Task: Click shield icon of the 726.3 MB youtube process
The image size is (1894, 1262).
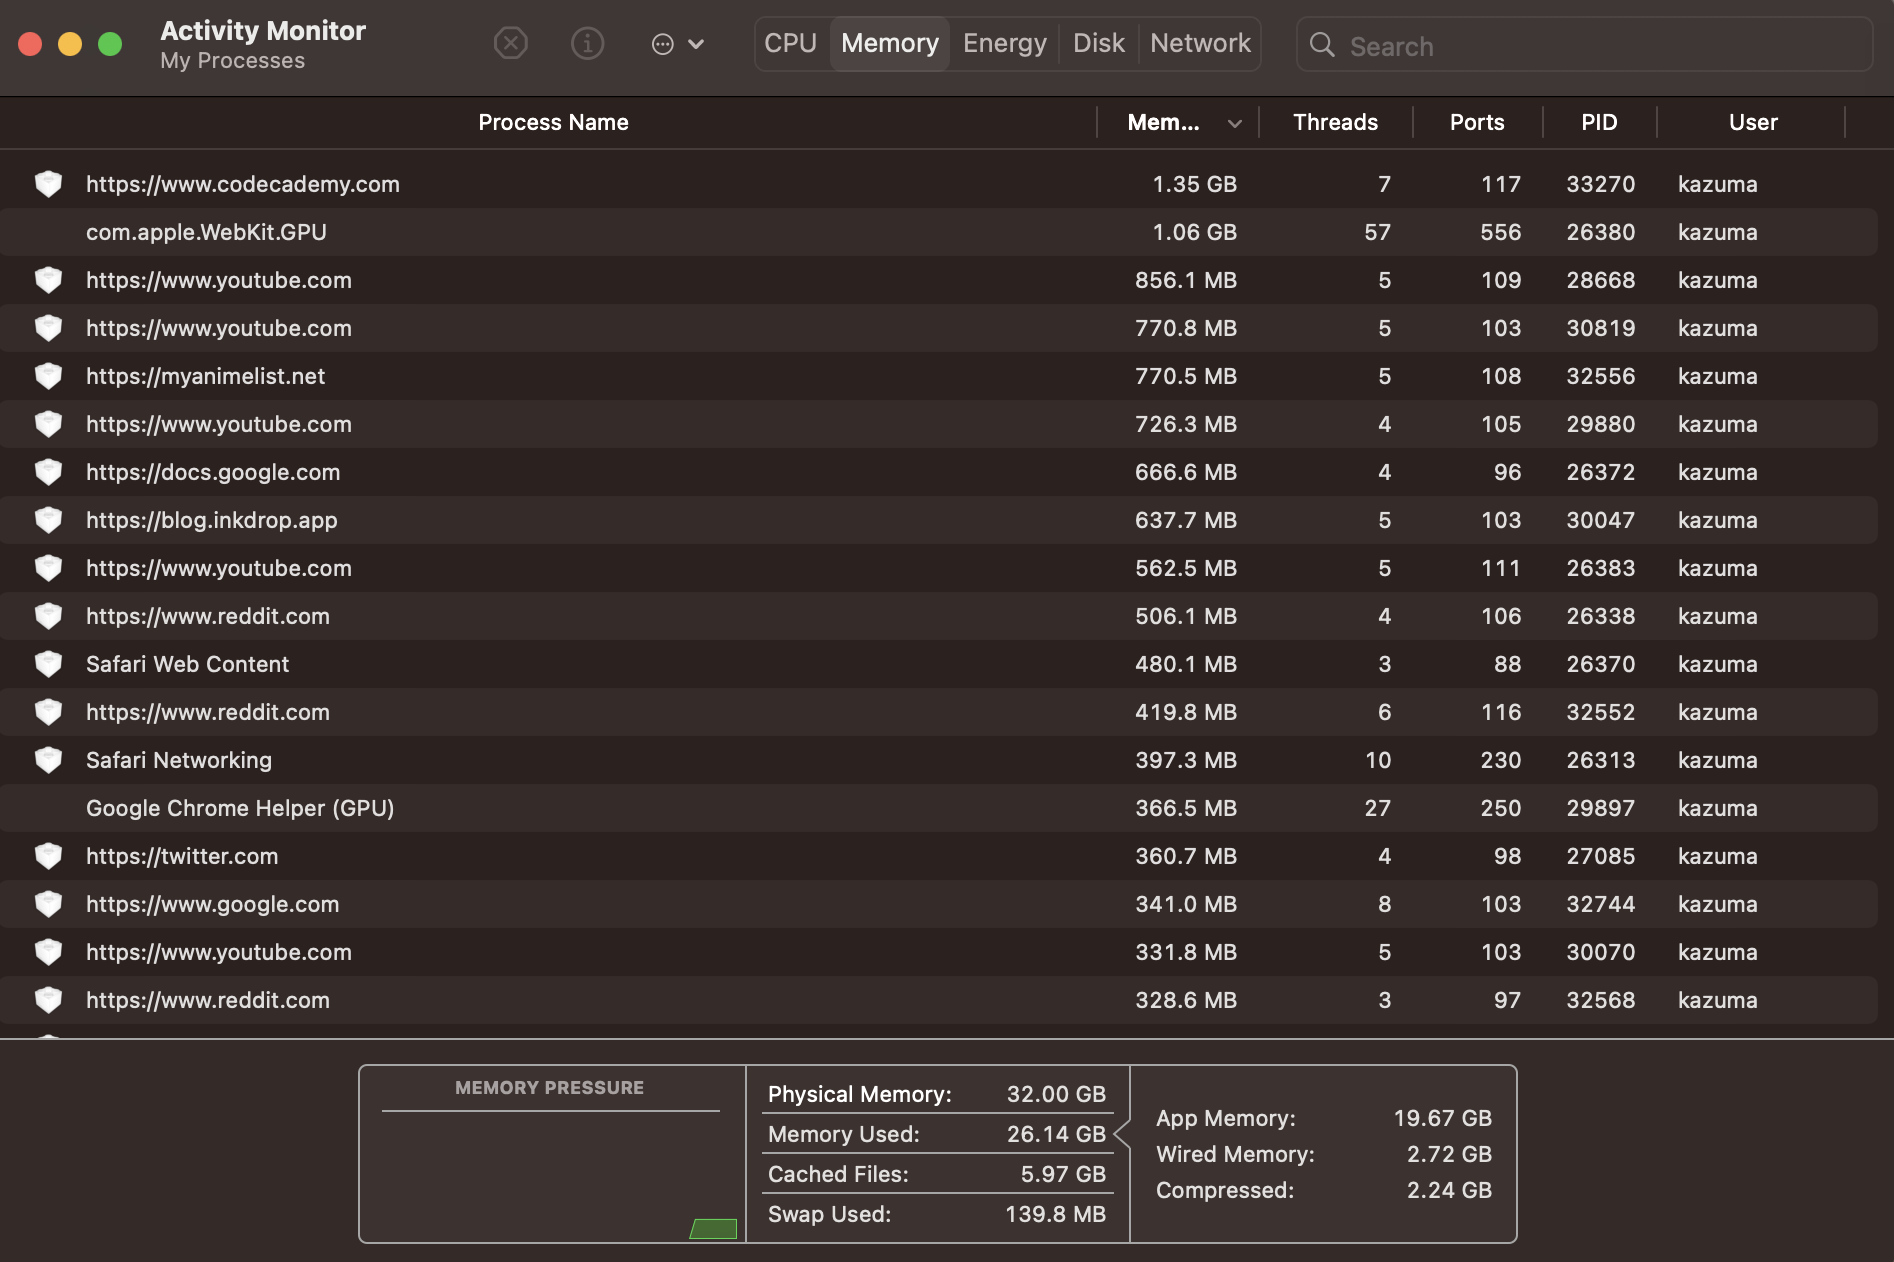Action: (48, 424)
